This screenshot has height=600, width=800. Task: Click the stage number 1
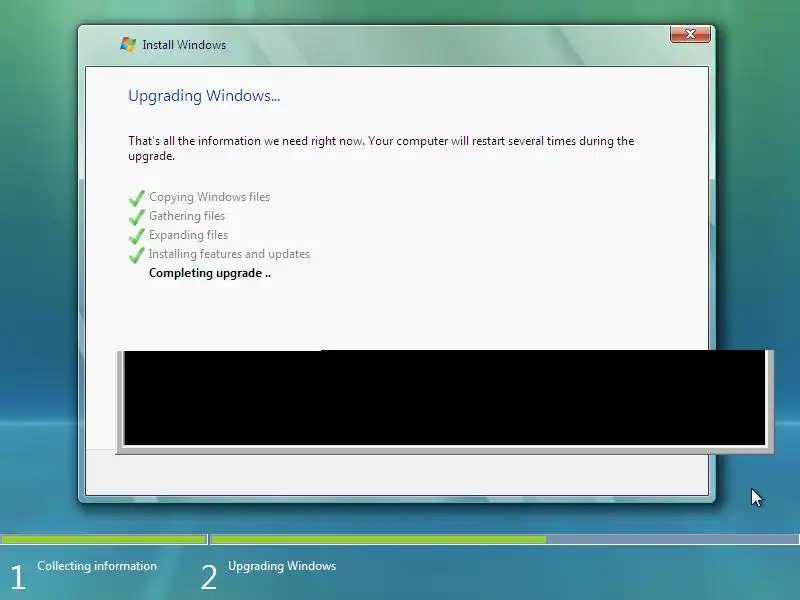(18, 577)
